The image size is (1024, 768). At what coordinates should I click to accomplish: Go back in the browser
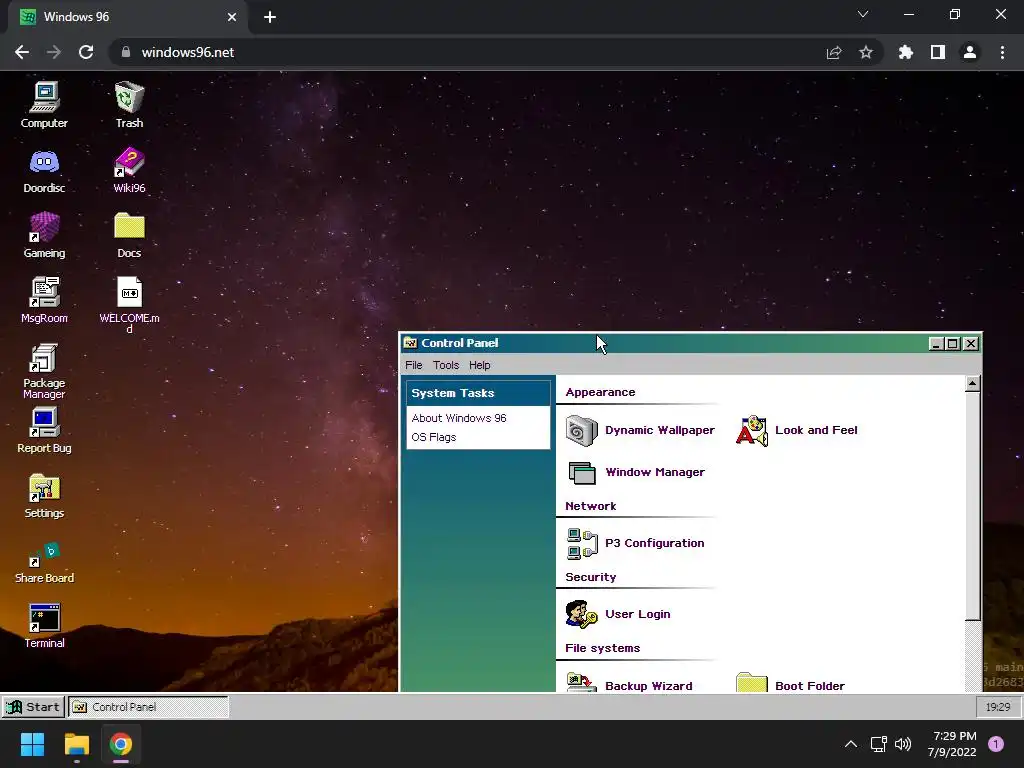click(x=22, y=52)
